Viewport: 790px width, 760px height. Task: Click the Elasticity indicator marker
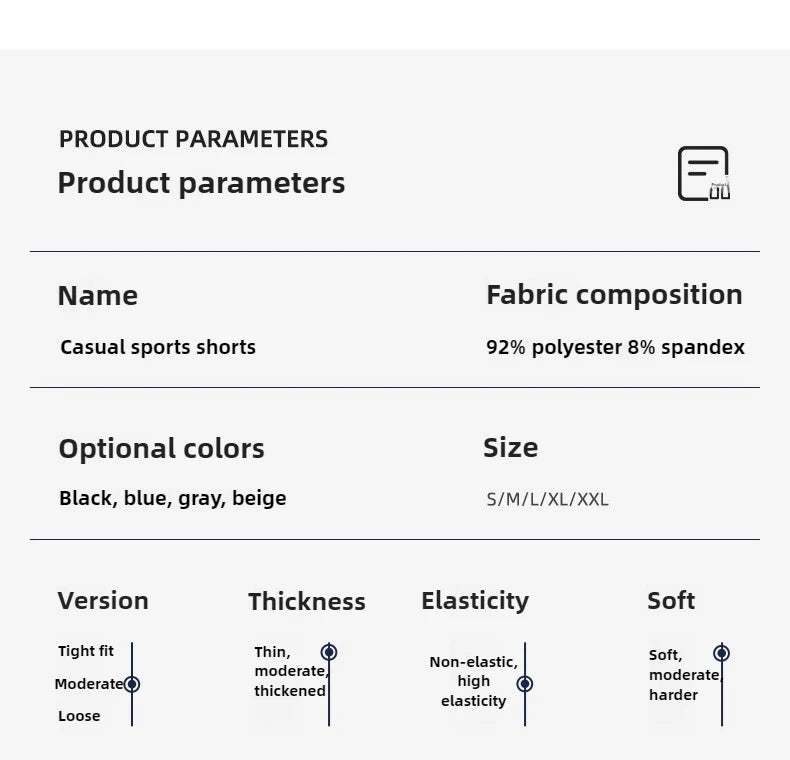(525, 683)
